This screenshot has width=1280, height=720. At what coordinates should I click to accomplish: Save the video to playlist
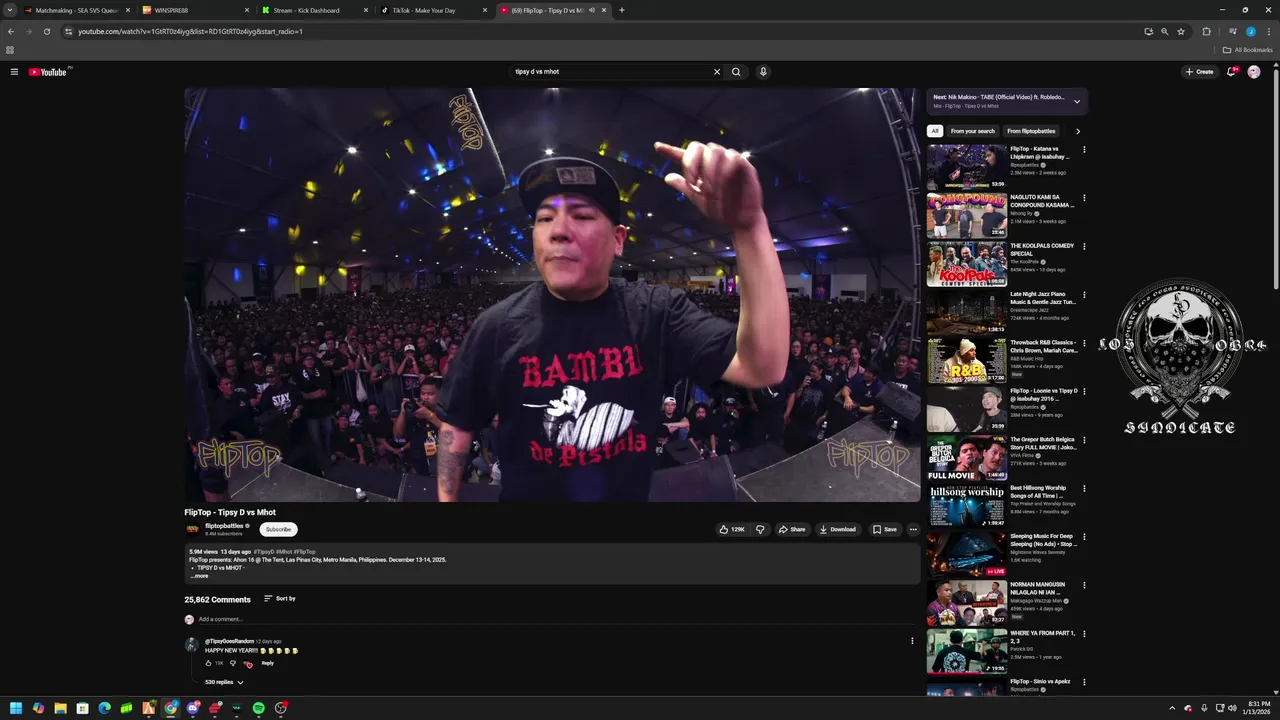click(885, 529)
